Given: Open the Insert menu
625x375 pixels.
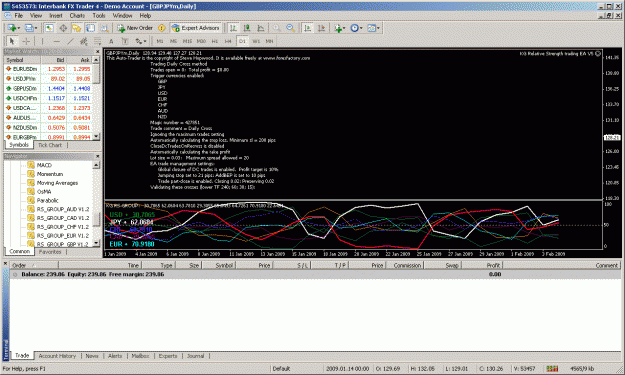Looking at the screenshot, I should pyautogui.click(x=56, y=16).
